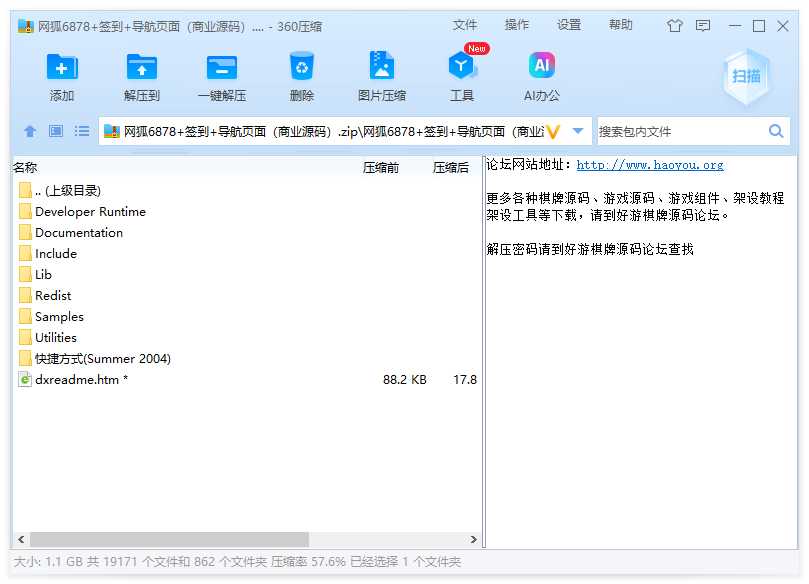Image resolution: width=809 pixels, height=584 pixels.
Task: Click the 快捷方式(Summer 2004) folder icon
Action: pos(25,358)
